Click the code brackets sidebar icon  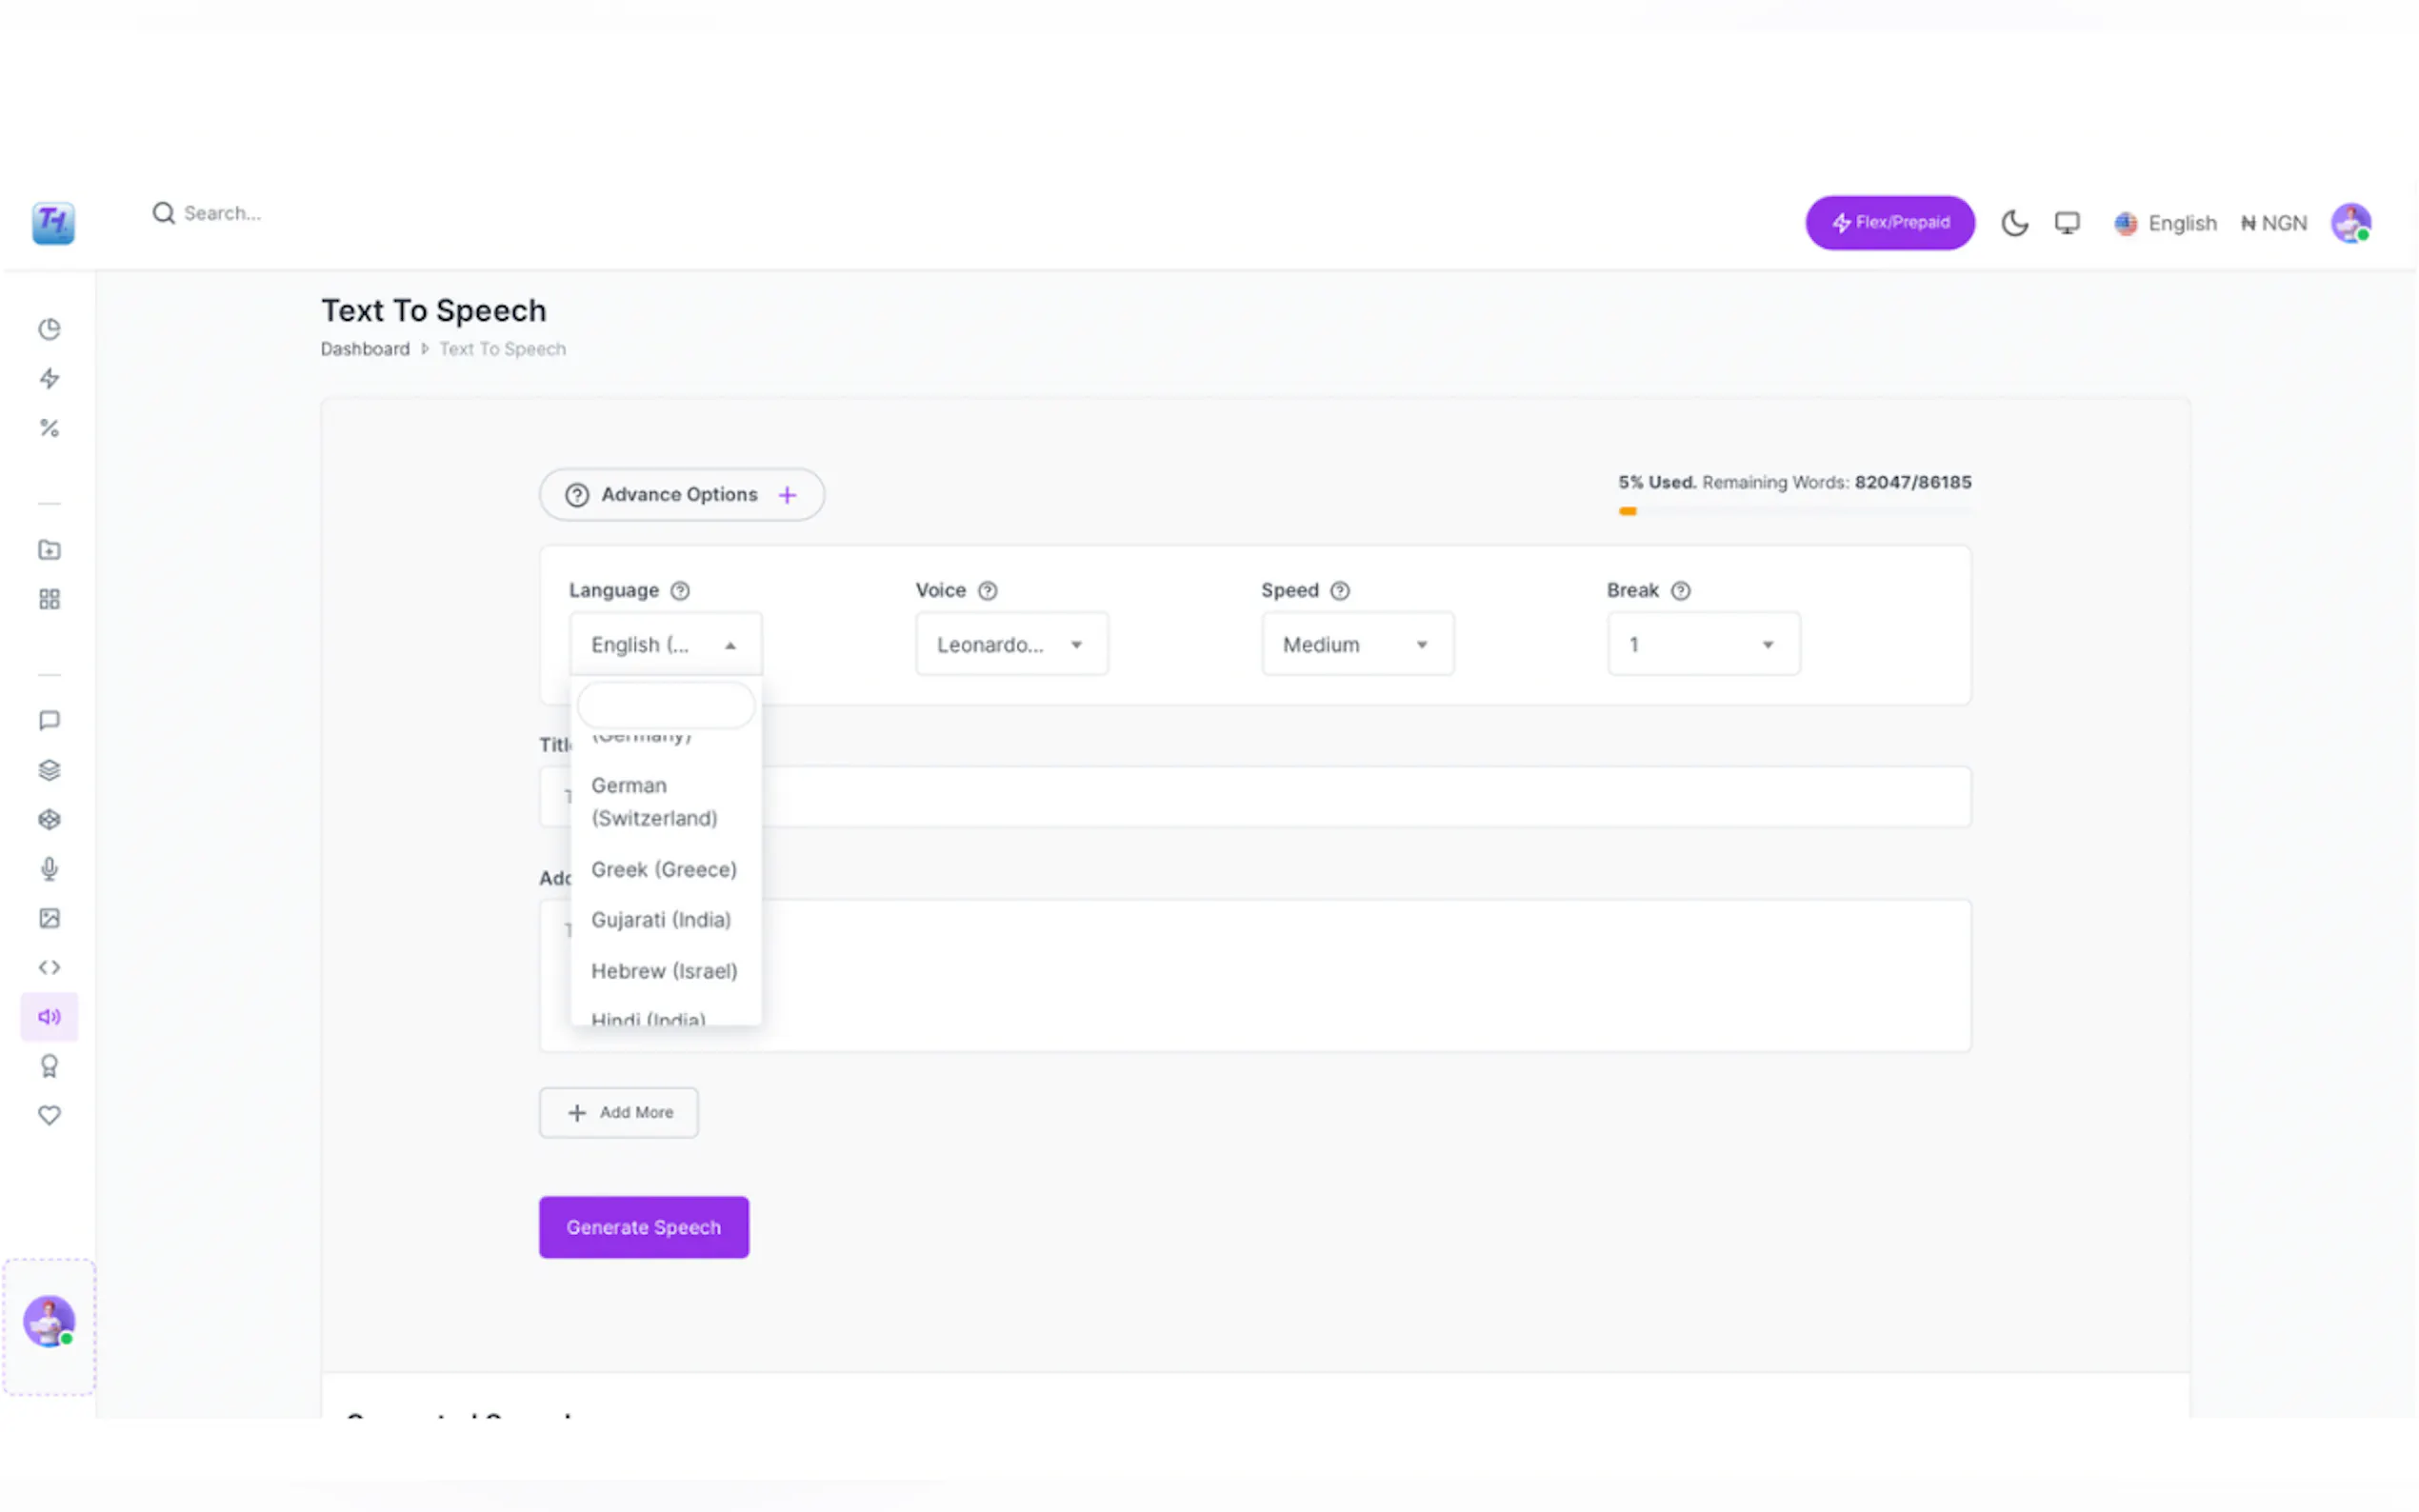[49, 967]
